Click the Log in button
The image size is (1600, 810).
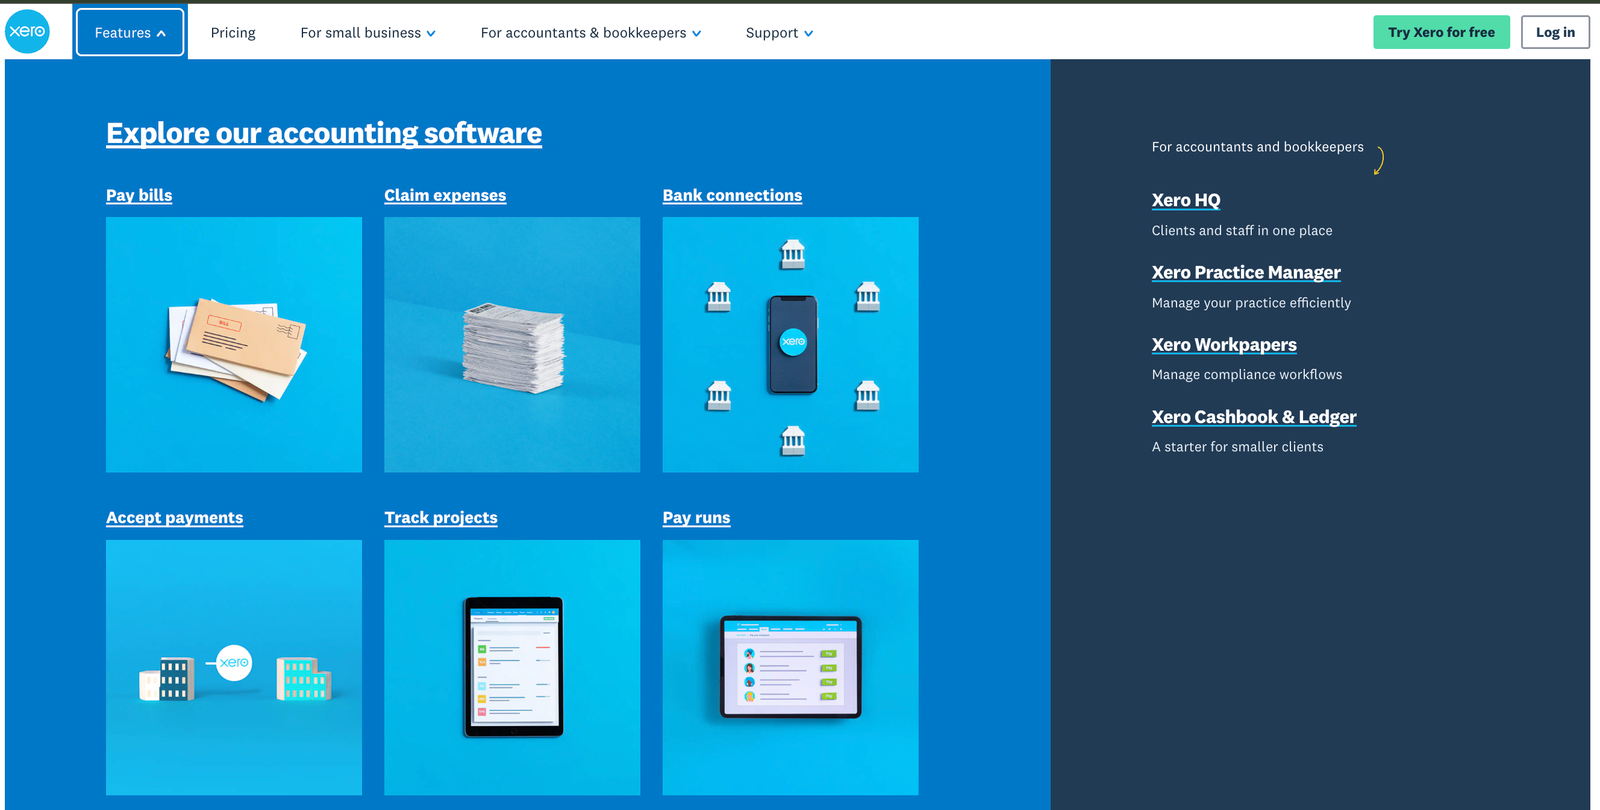[x=1555, y=32]
